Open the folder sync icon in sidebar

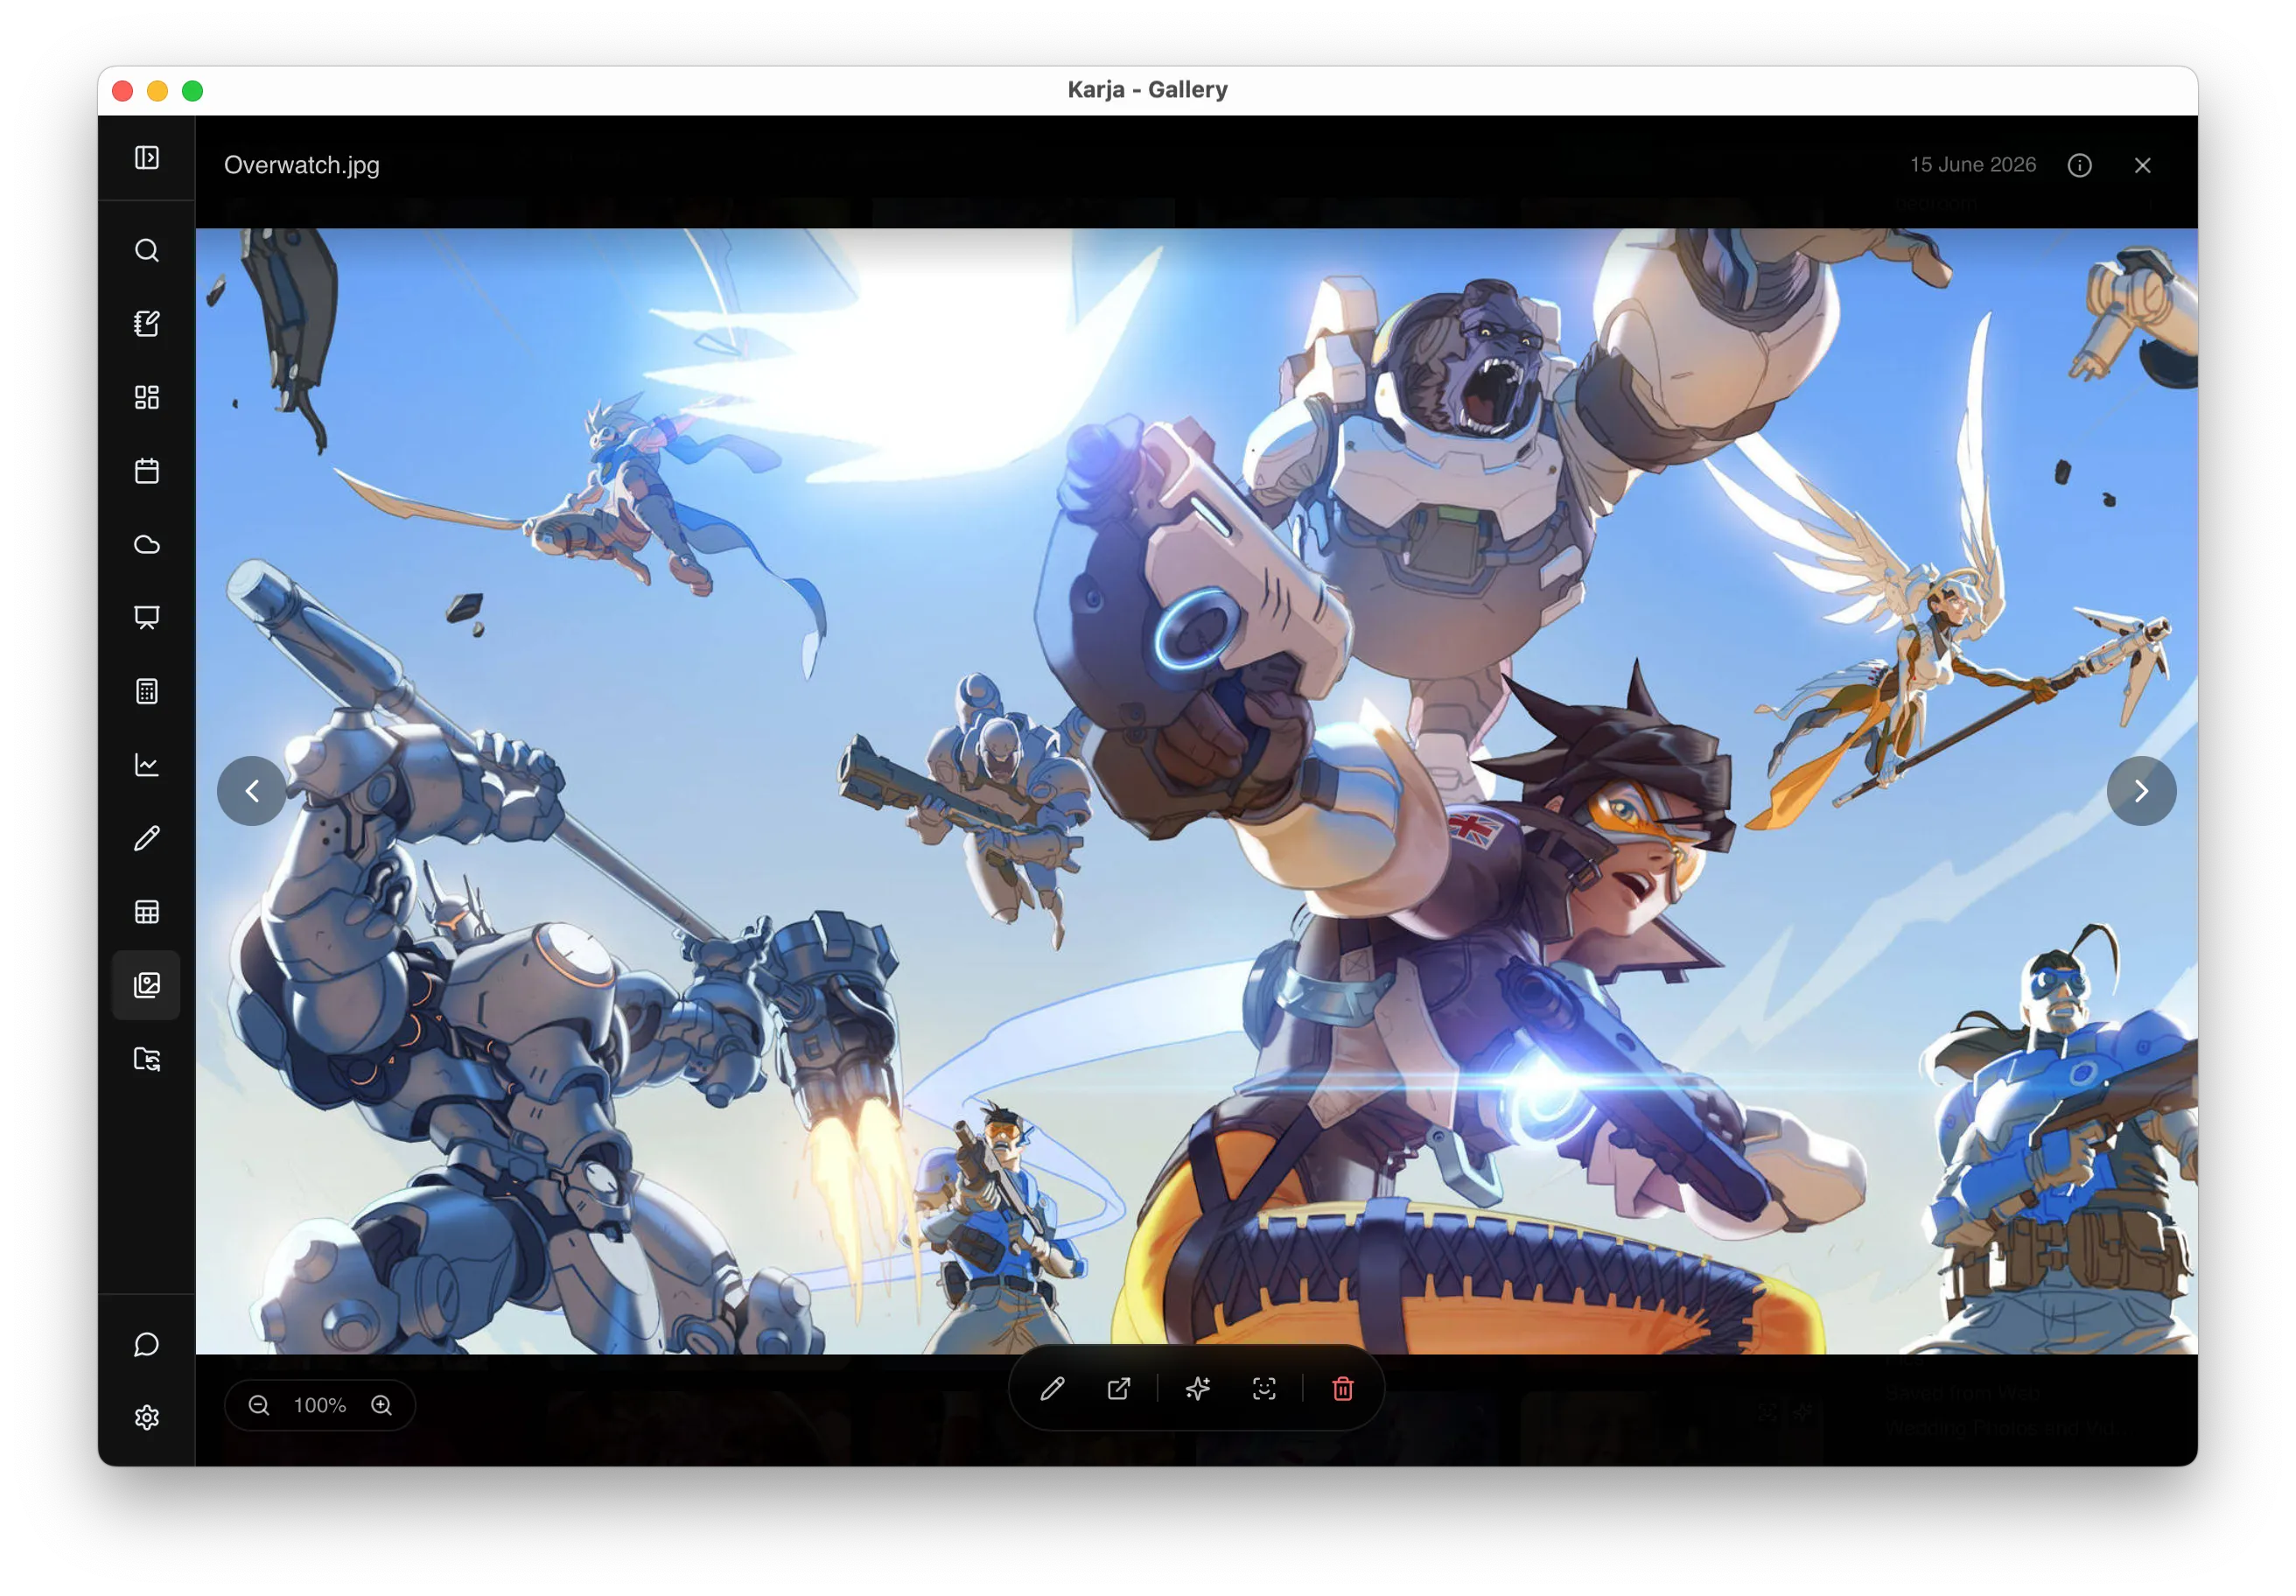[x=147, y=1059]
